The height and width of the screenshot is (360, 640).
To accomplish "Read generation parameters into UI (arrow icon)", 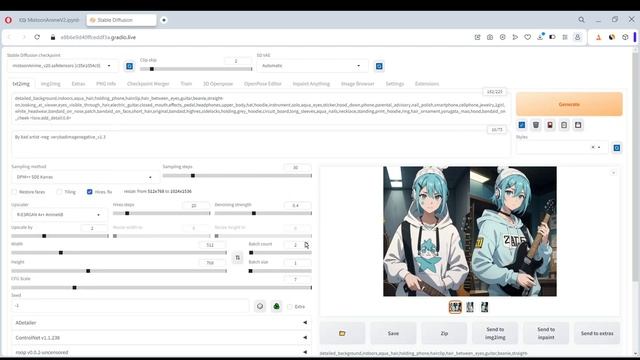I will tap(522, 125).
